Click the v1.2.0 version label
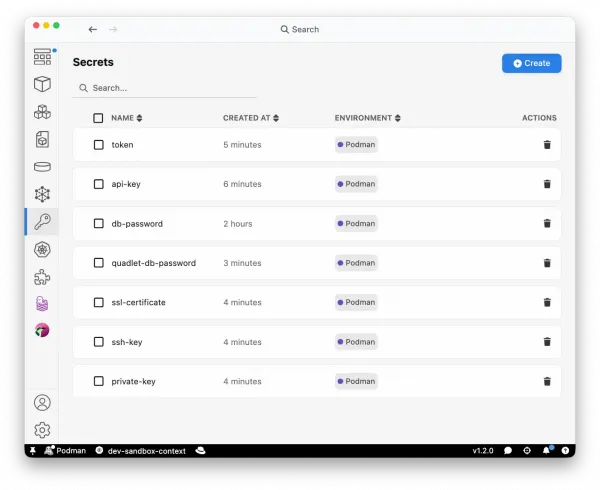Screen dimensions: 600x490 pyautogui.click(x=483, y=451)
